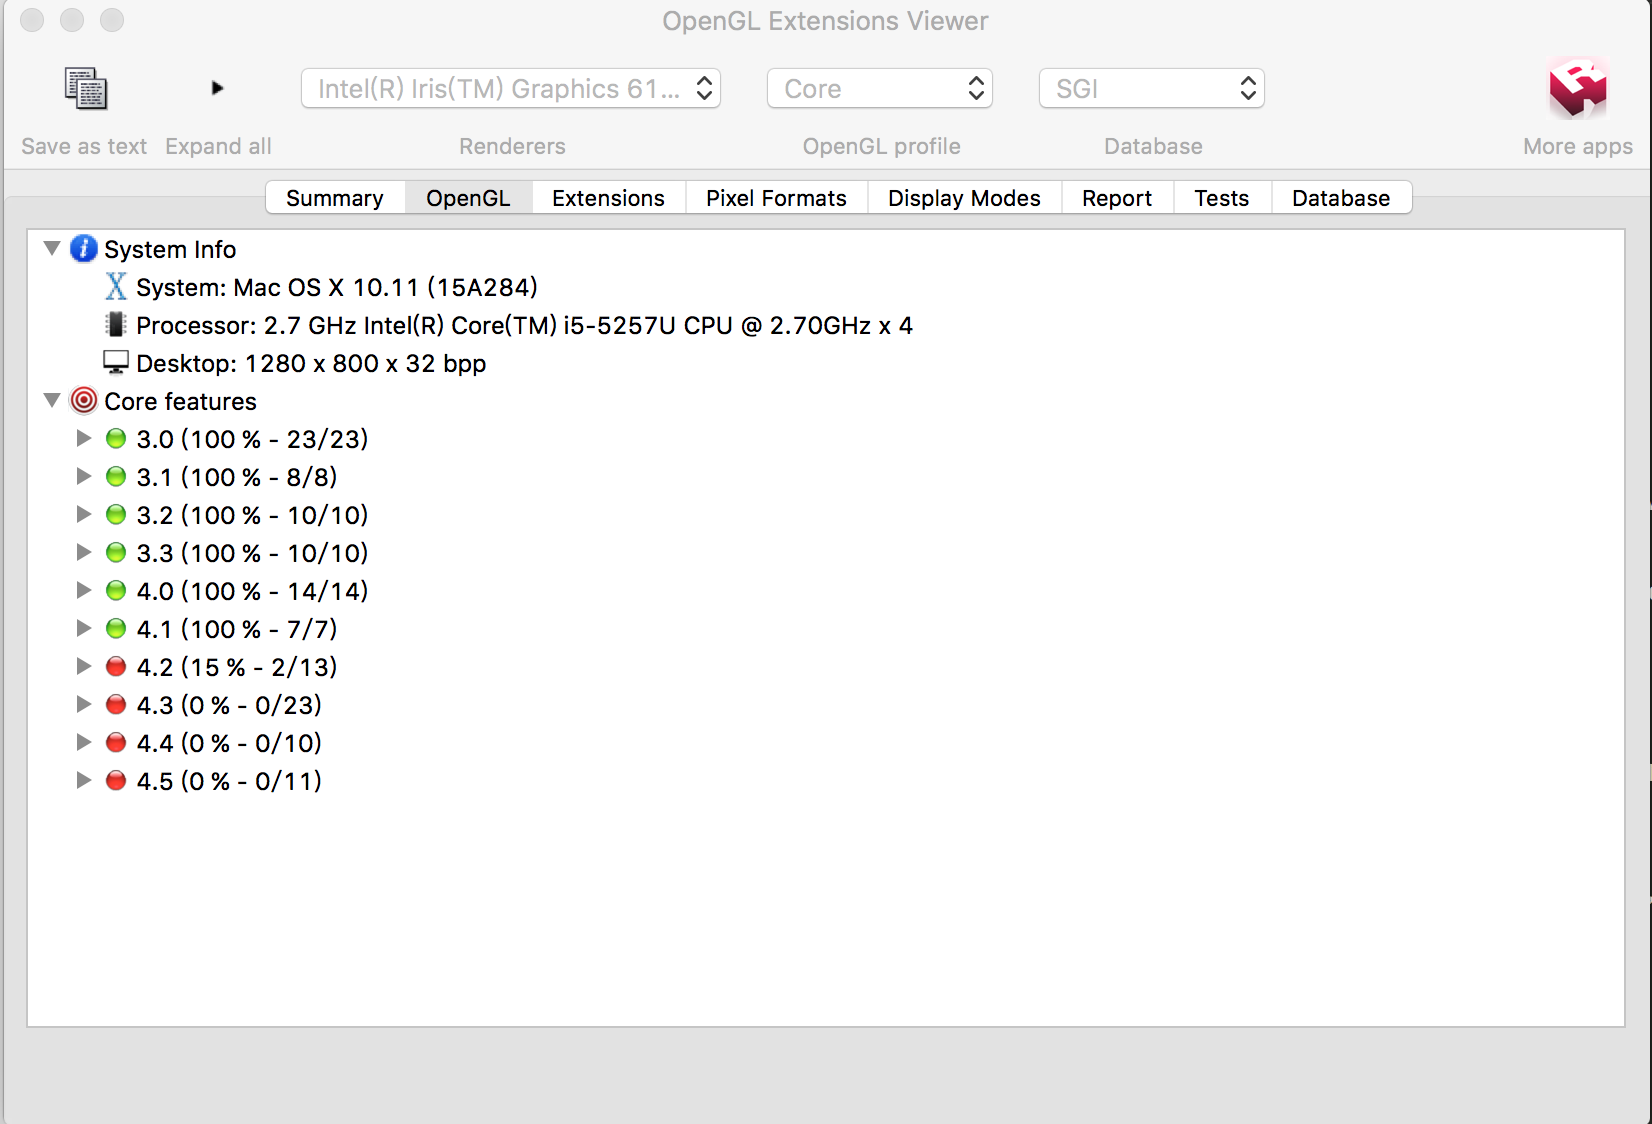
Task: Expand the 4.4 core features row
Action: point(84,742)
